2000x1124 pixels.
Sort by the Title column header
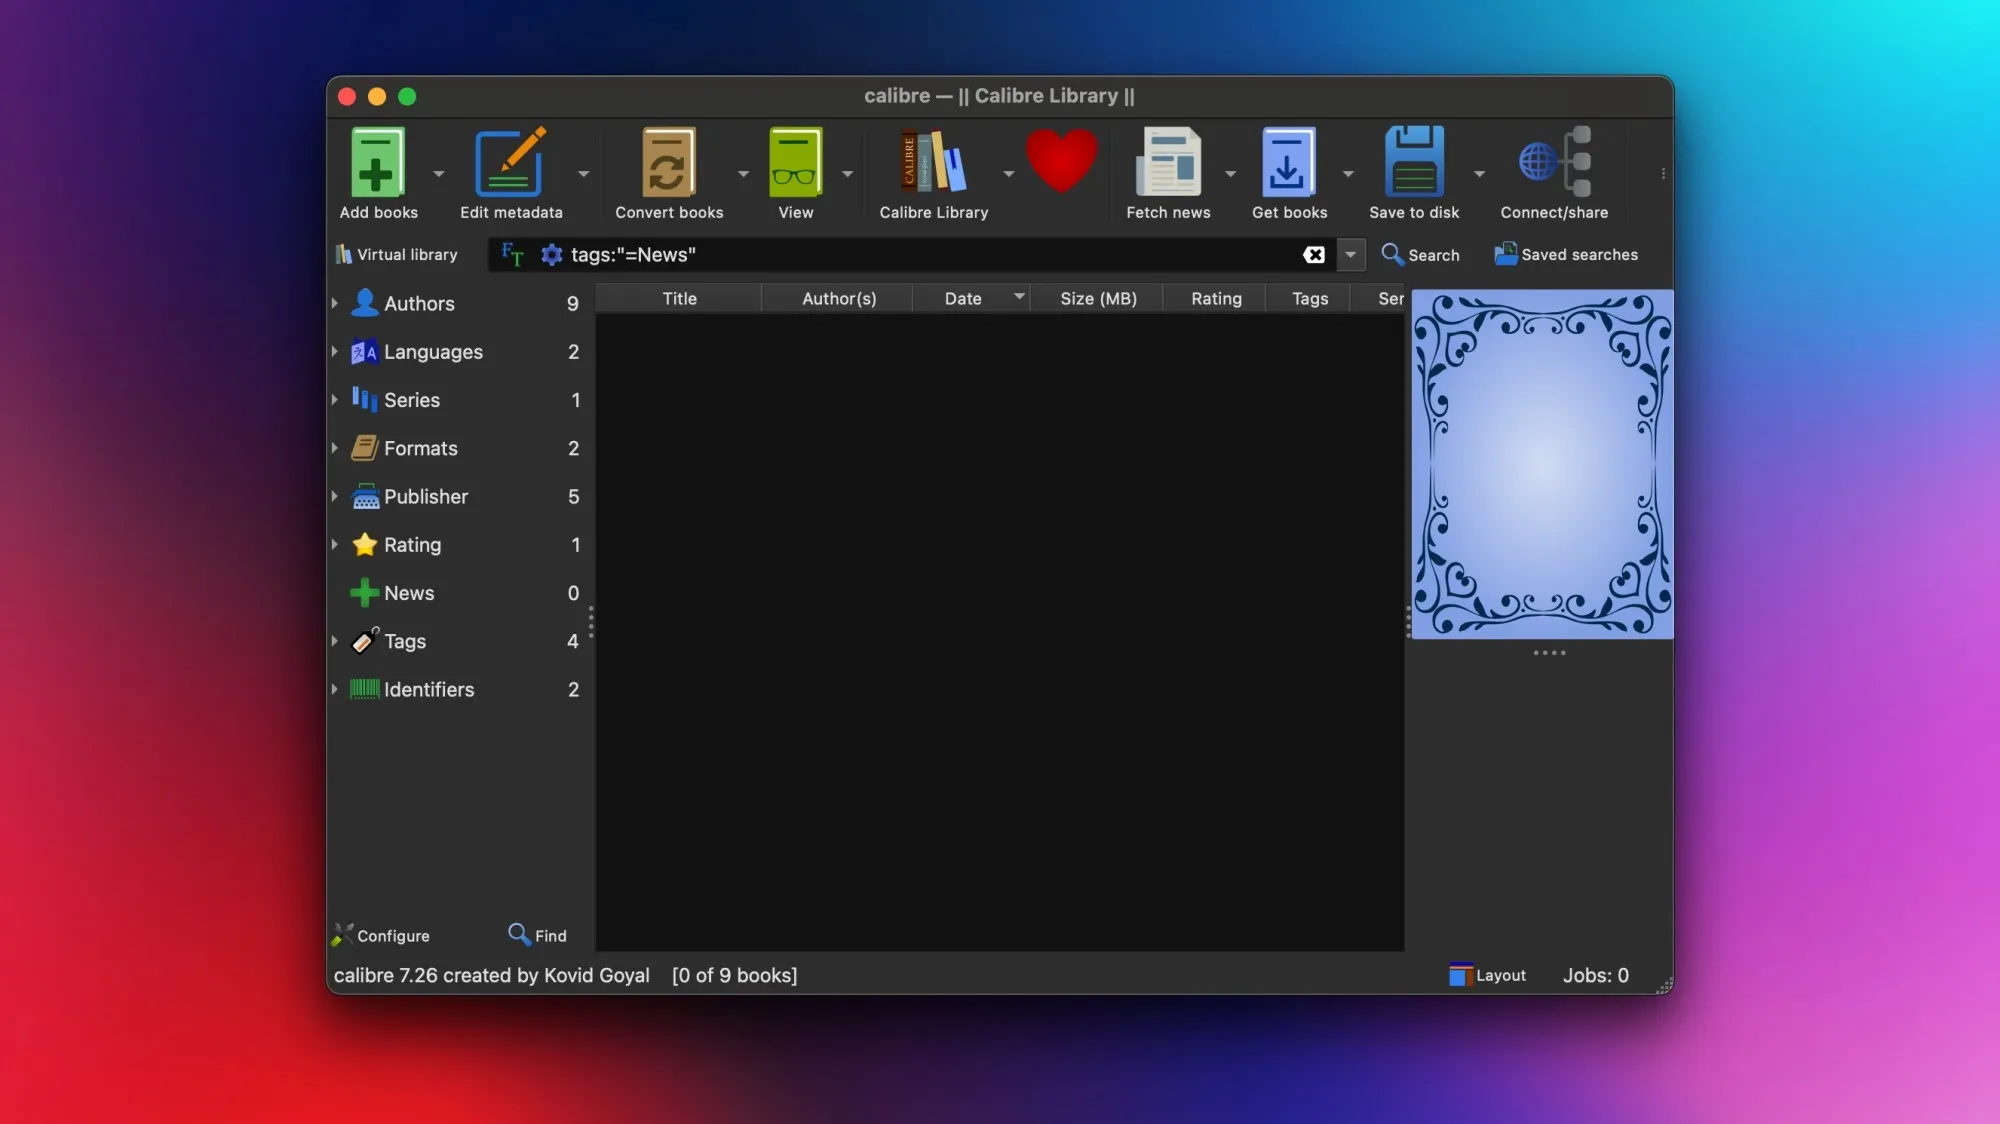point(679,298)
